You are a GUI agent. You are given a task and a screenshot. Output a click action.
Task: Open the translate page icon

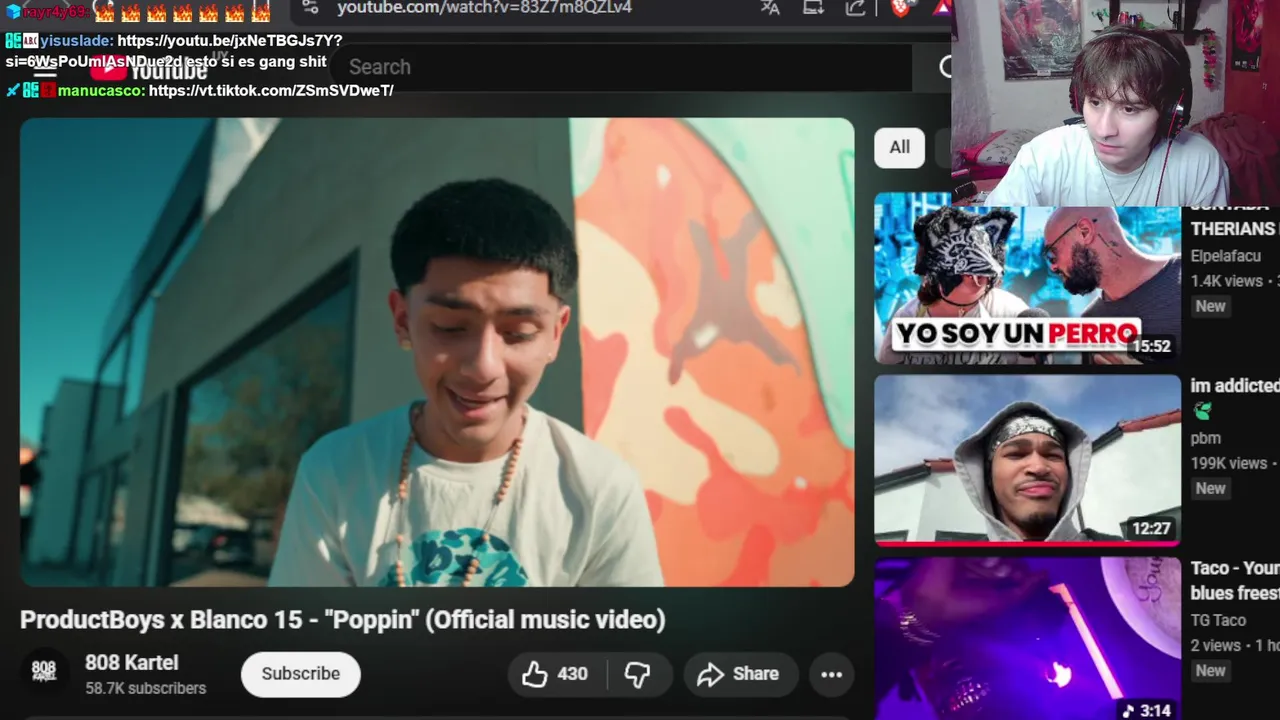point(769,7)
